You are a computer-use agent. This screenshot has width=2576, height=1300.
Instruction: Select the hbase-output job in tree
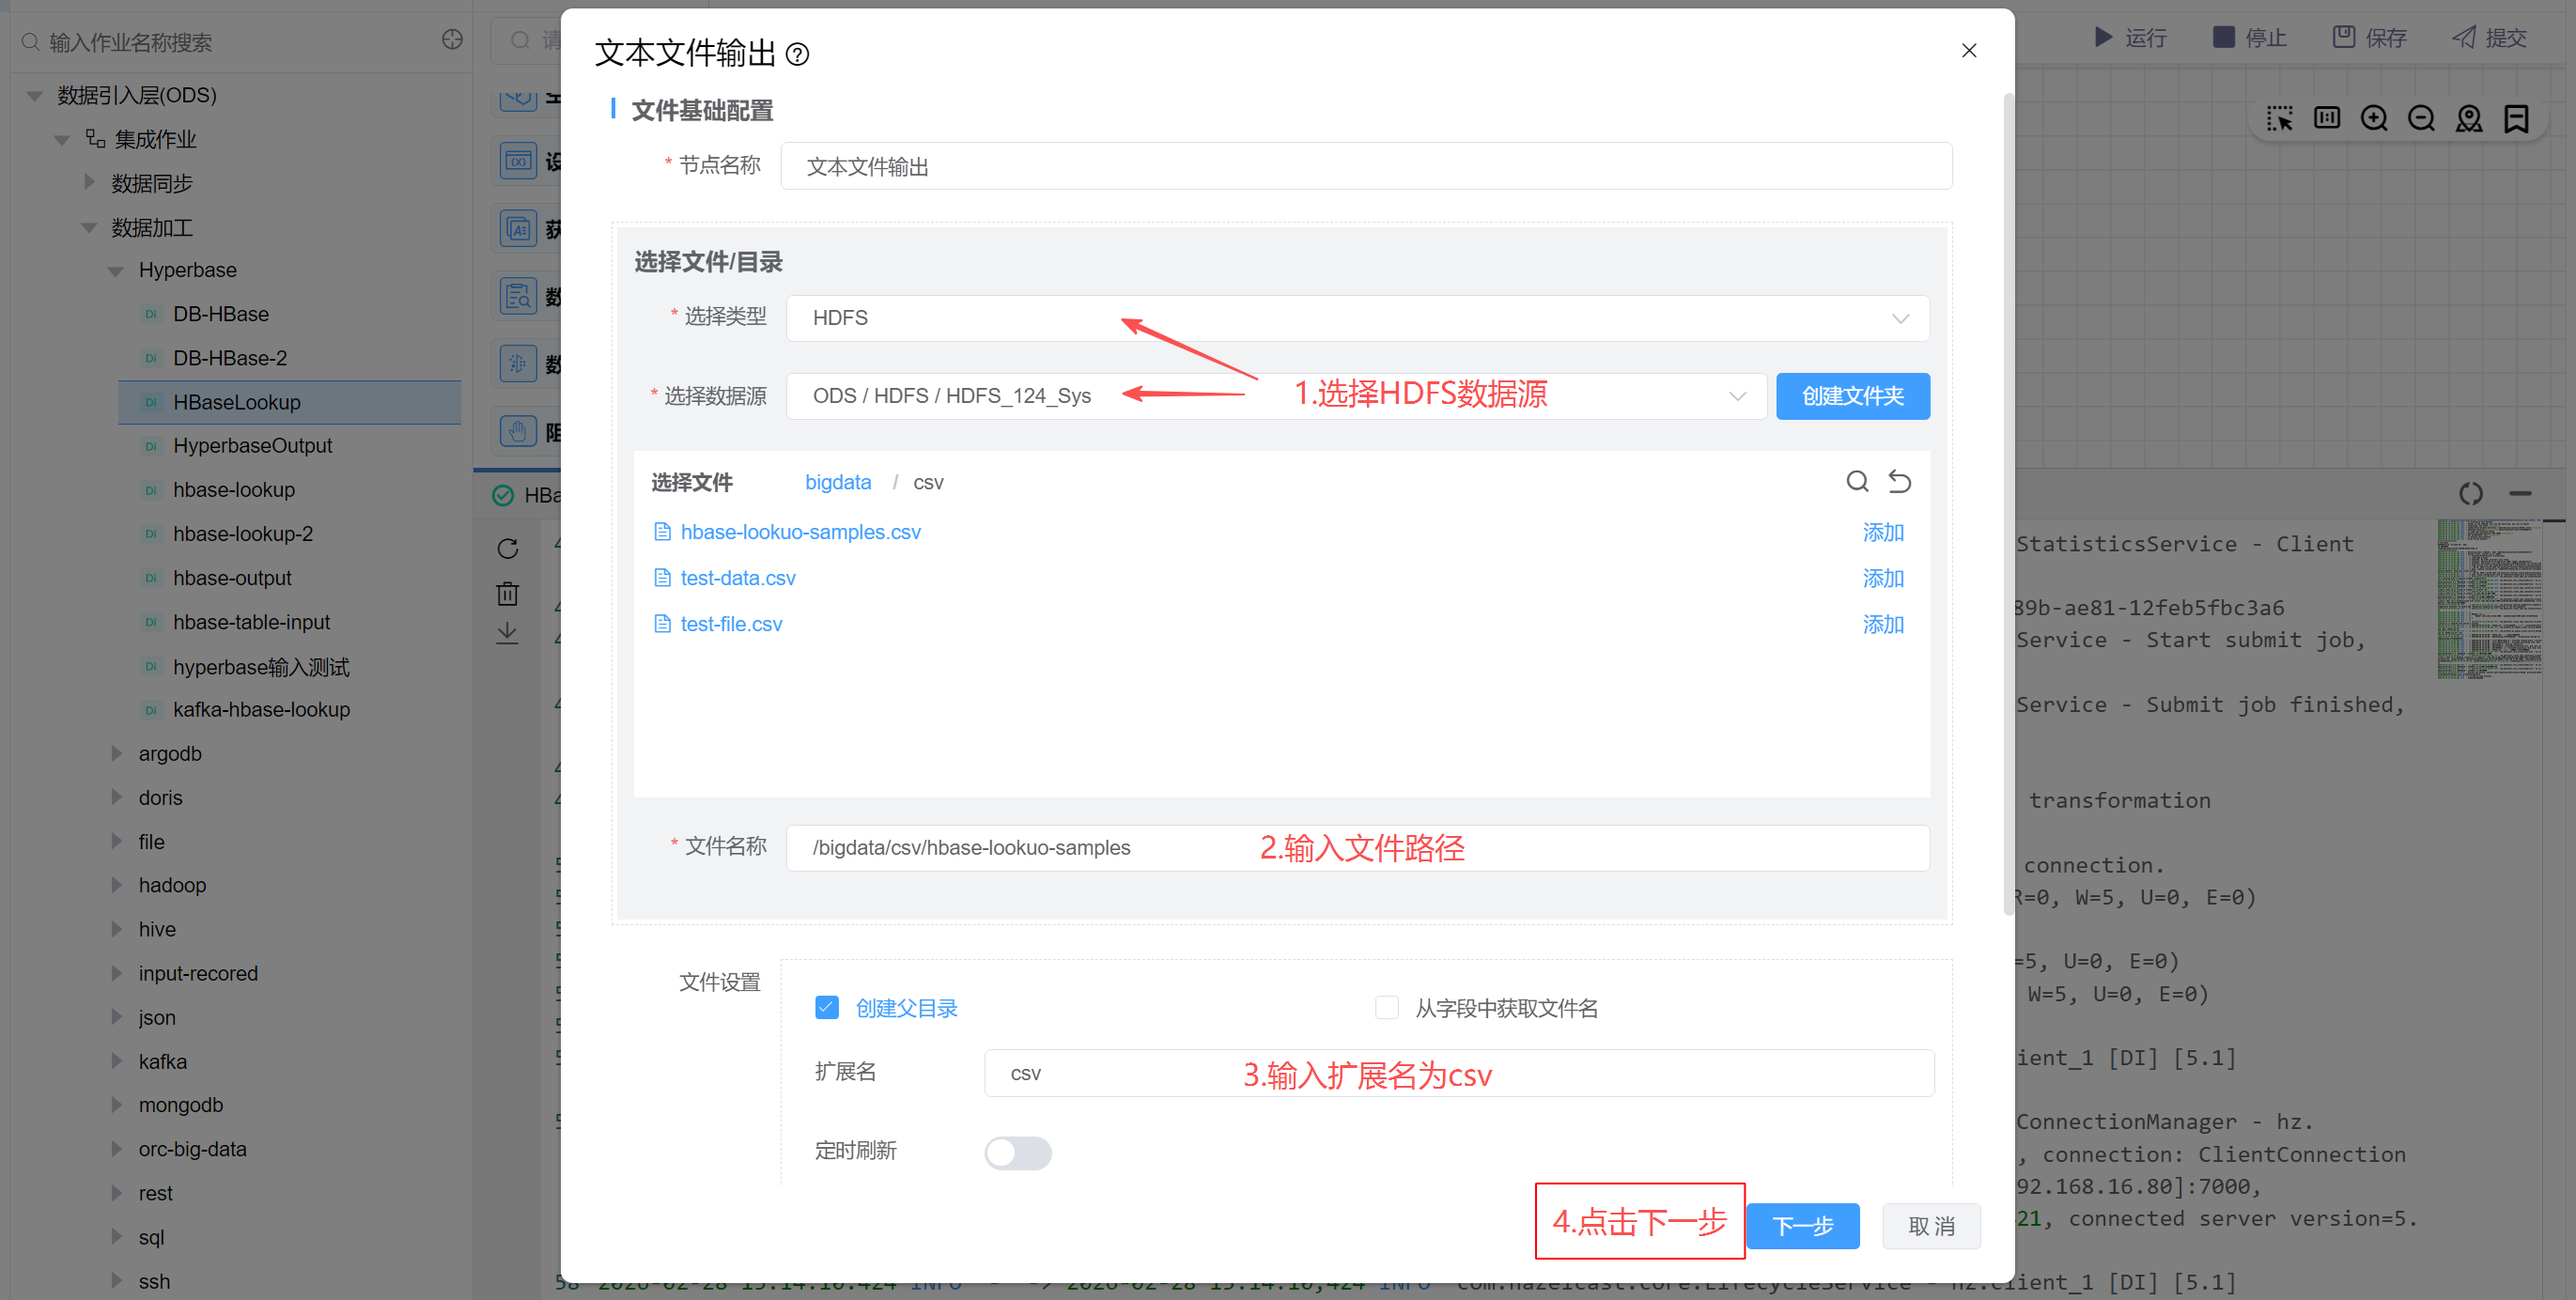coord(232,578)
